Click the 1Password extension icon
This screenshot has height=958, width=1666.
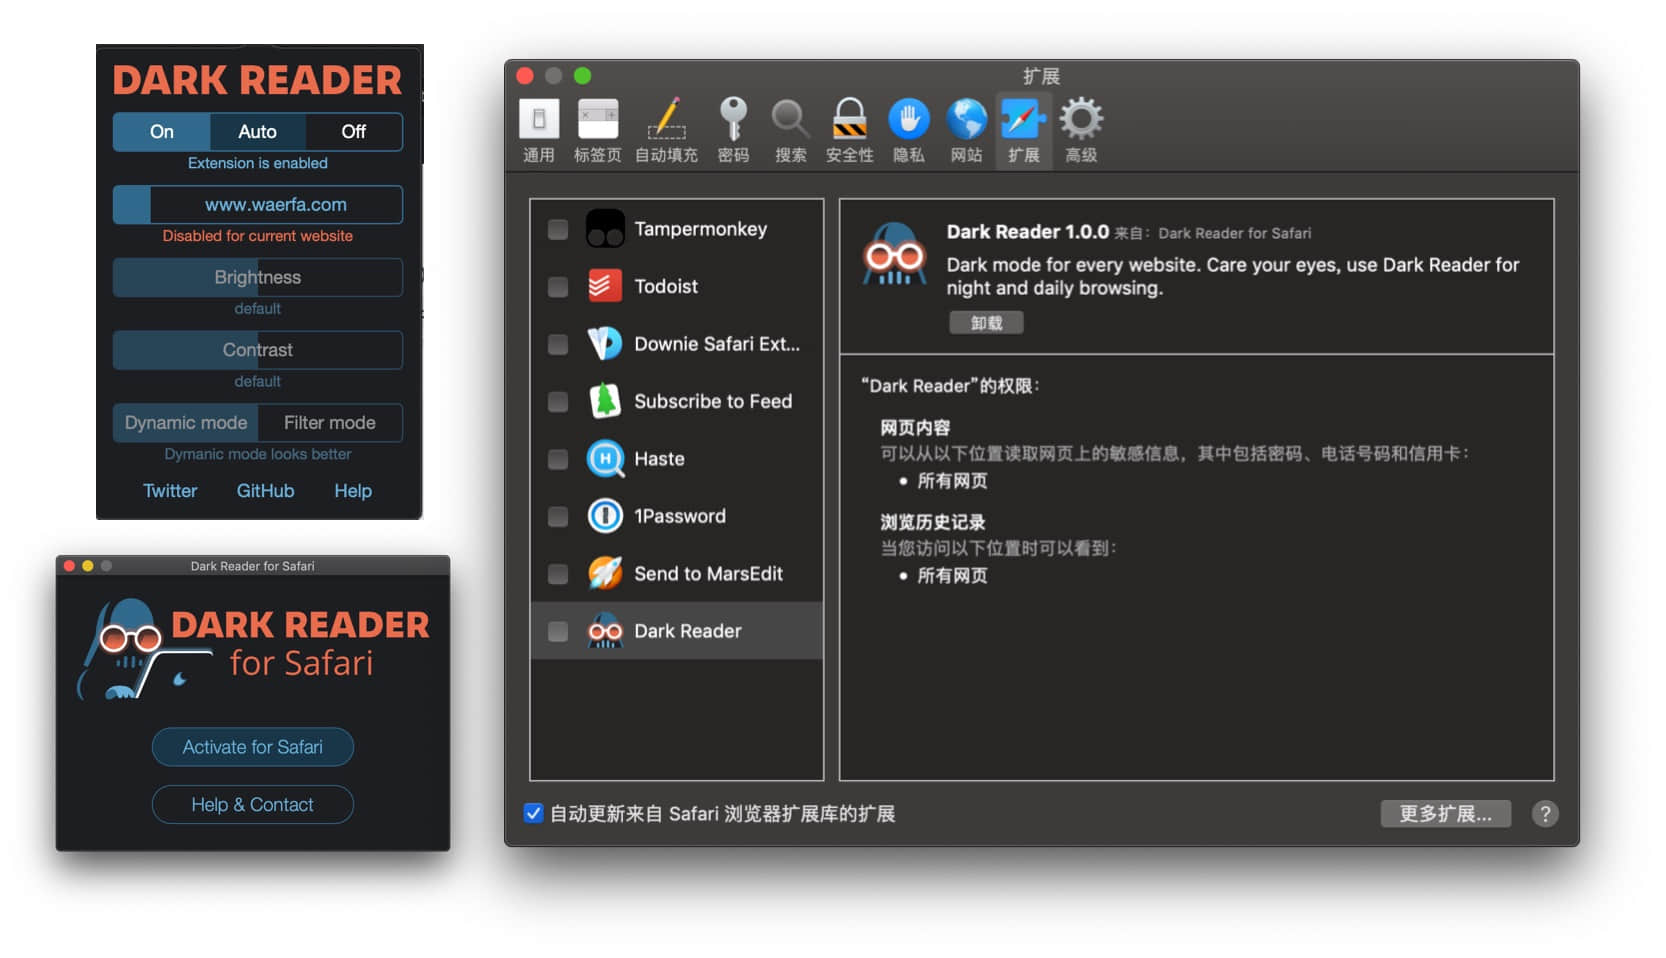coord(605,516)
